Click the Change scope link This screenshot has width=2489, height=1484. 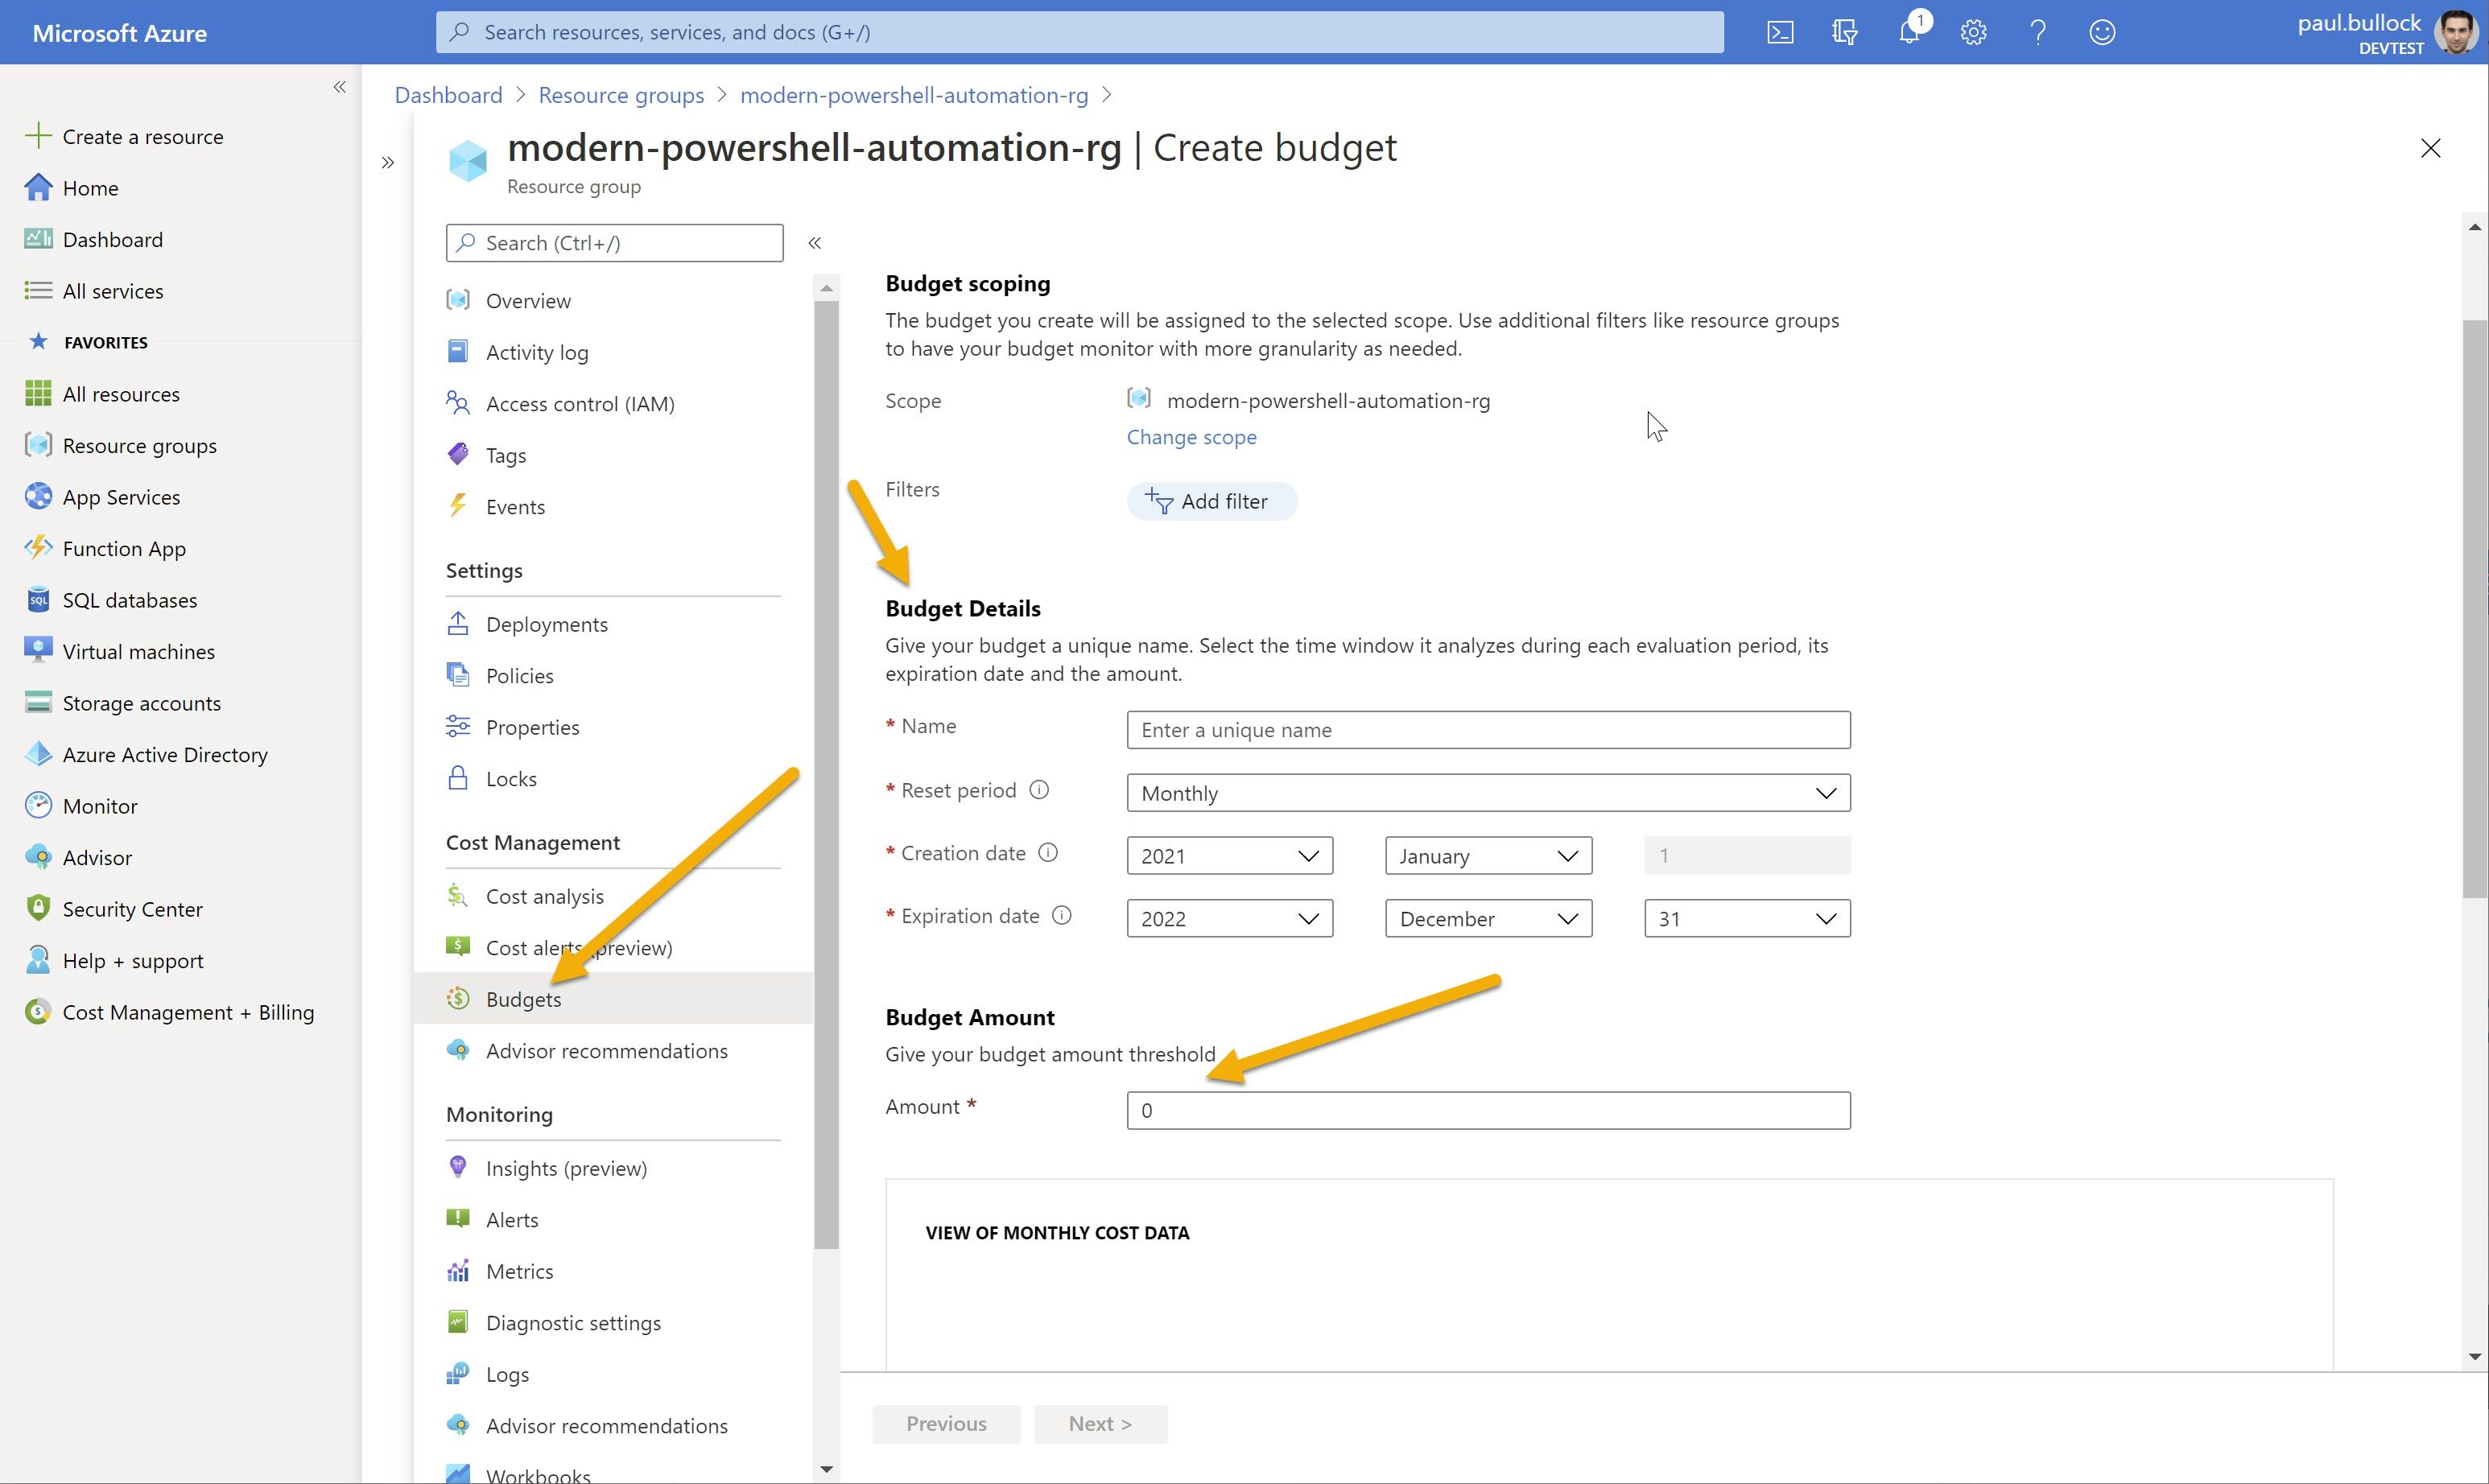[x=1191, y=437]
